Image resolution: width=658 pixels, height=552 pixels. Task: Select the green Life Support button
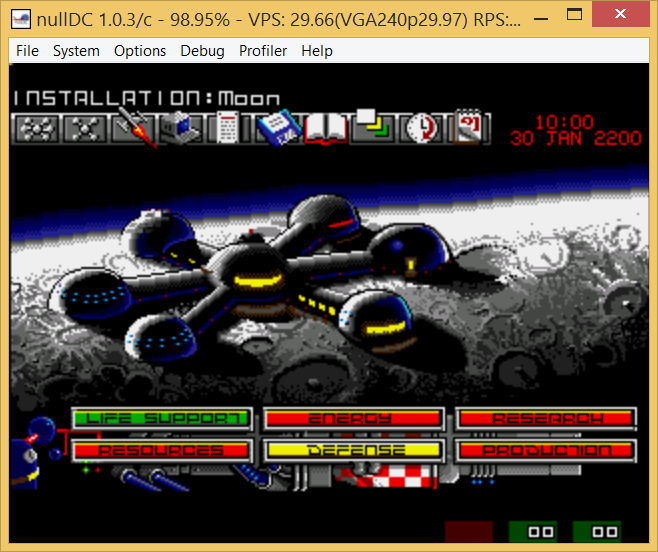162,419
